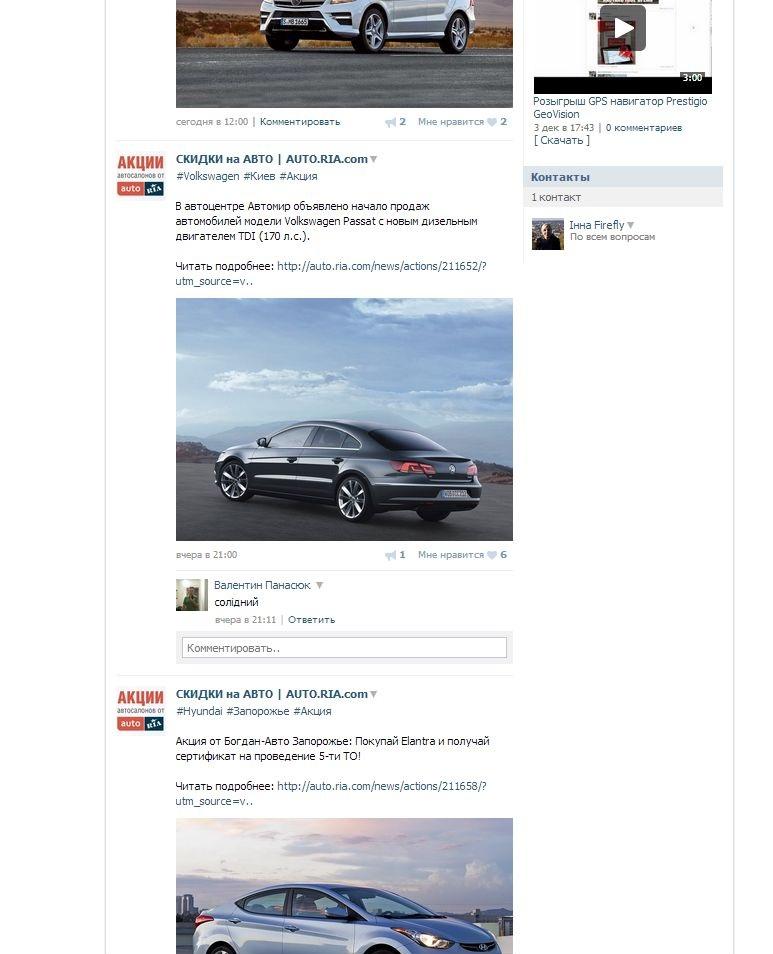This screenshot has height=954, width=773.
Task: Click Ответить on the солідний comment
Action: [x=311, y=620]
